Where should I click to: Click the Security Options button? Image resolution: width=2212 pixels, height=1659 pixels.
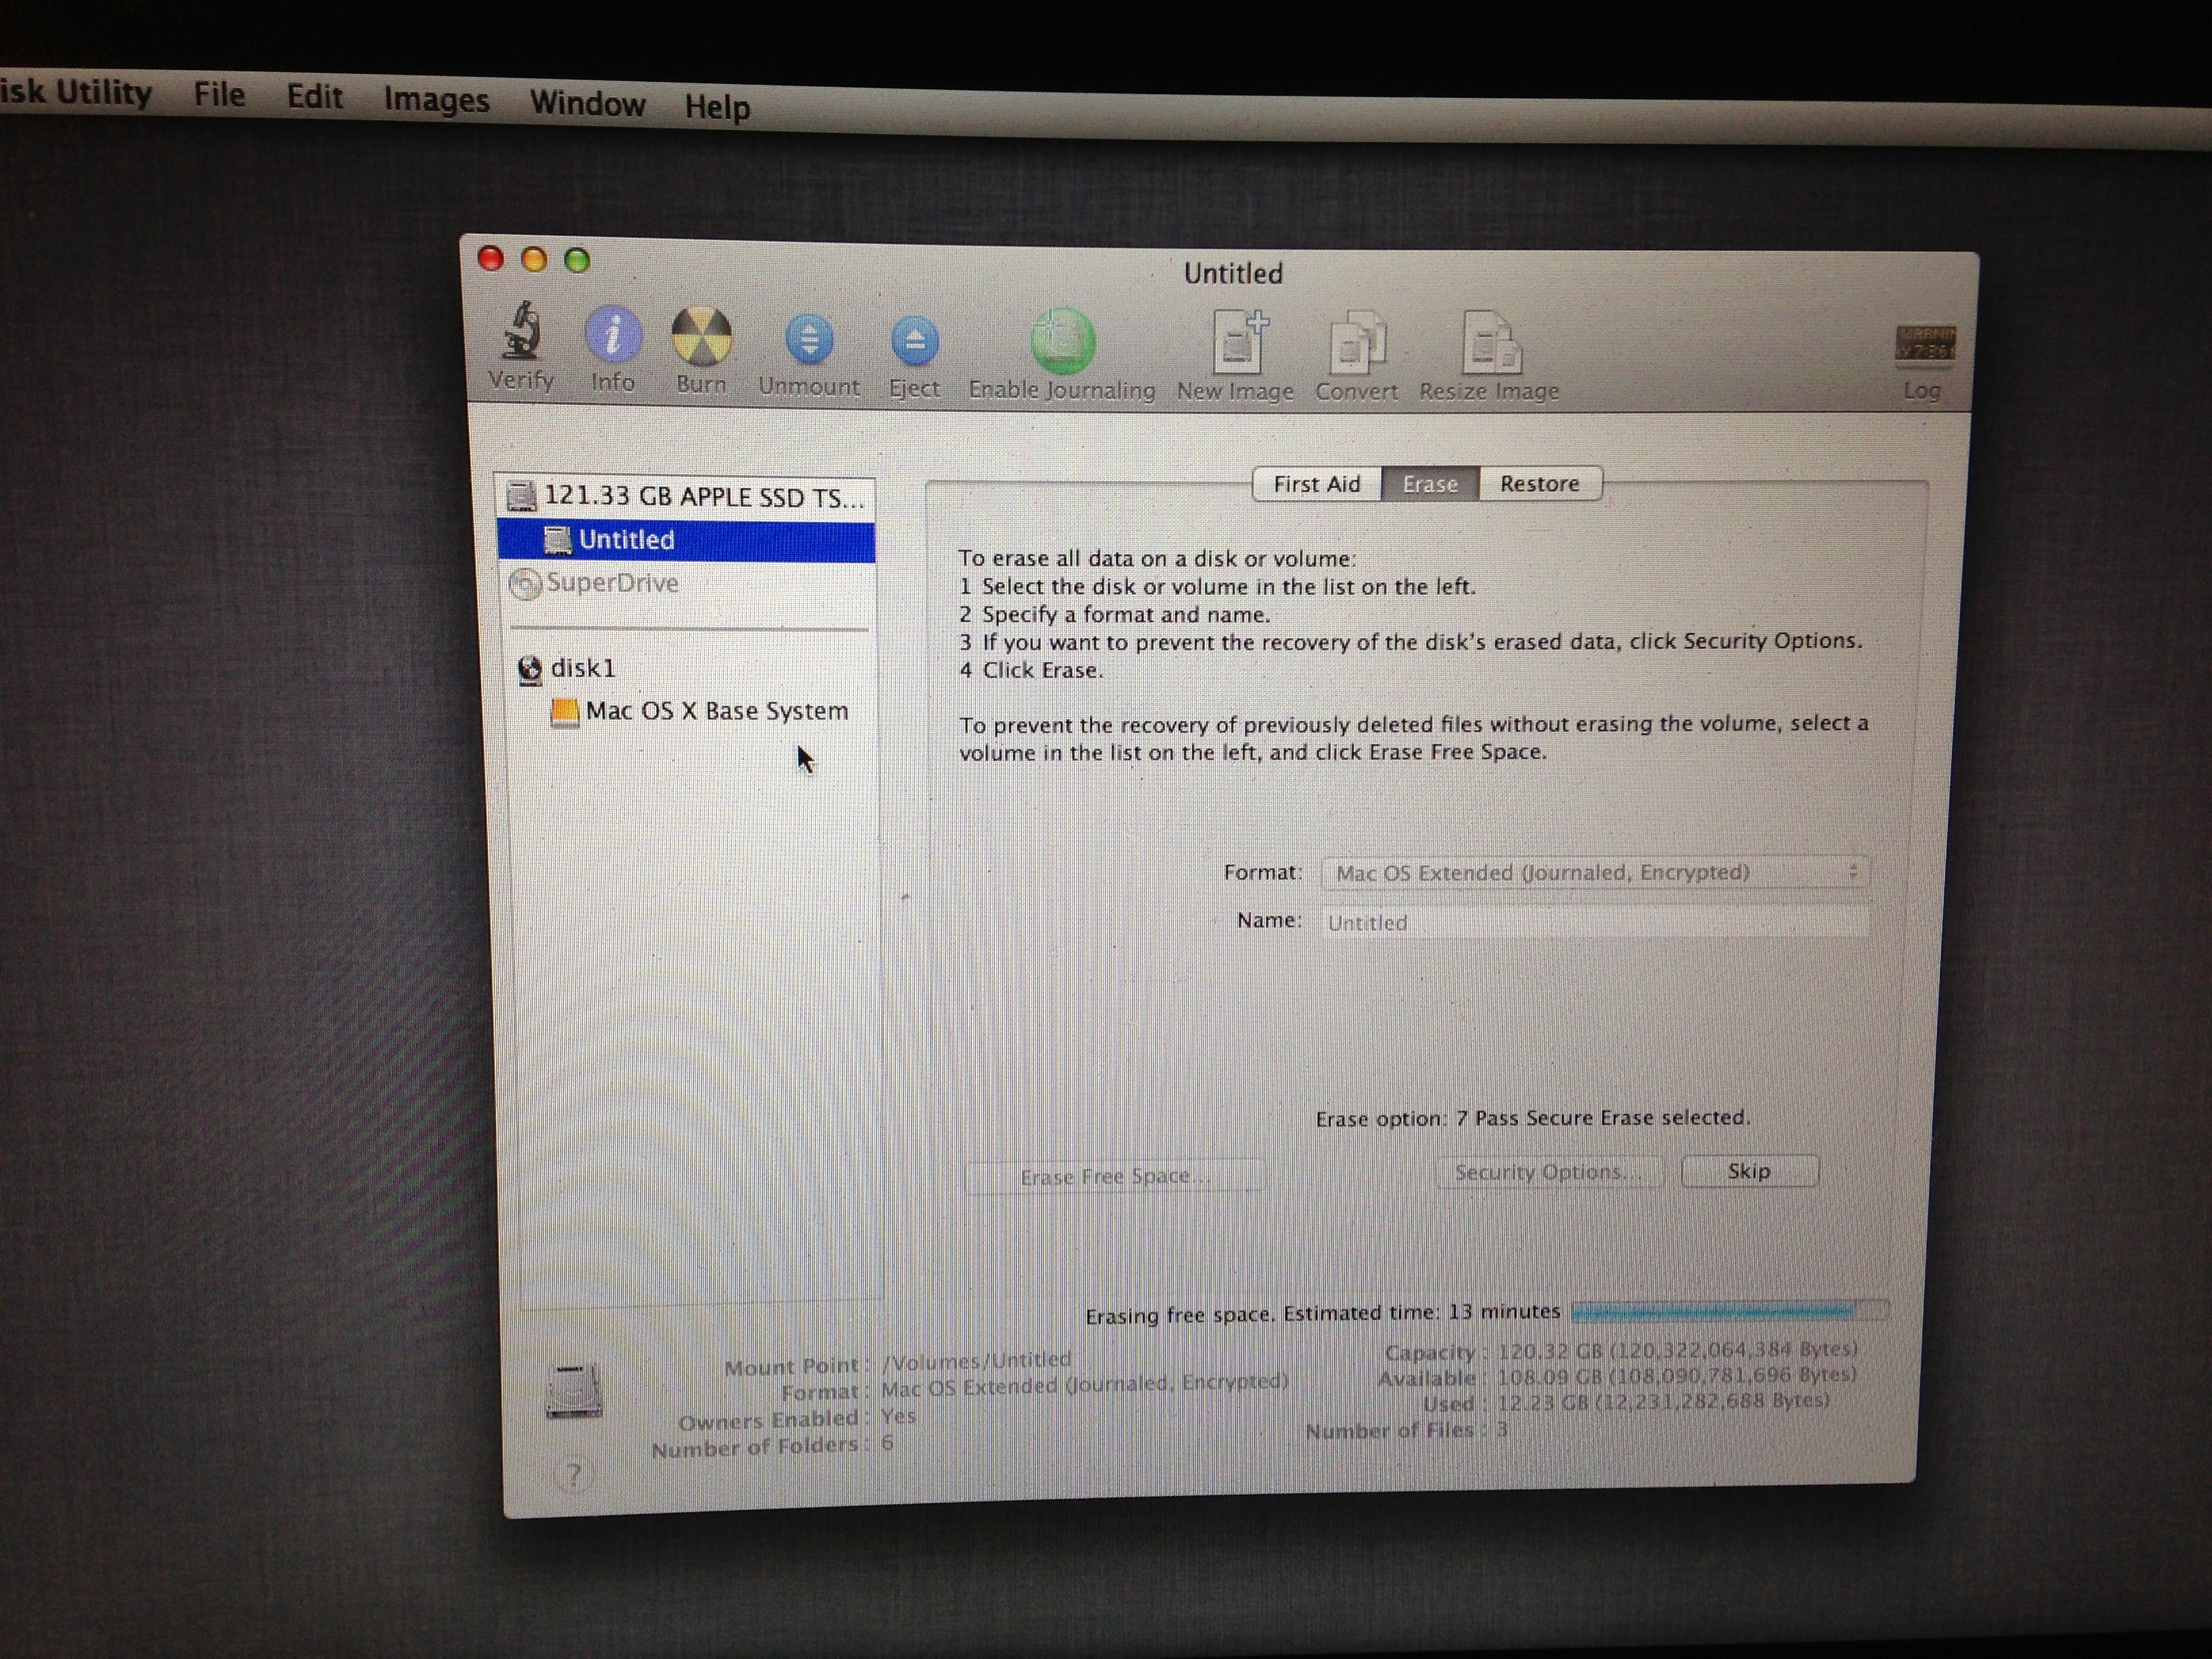[x=1549, y=1172]
